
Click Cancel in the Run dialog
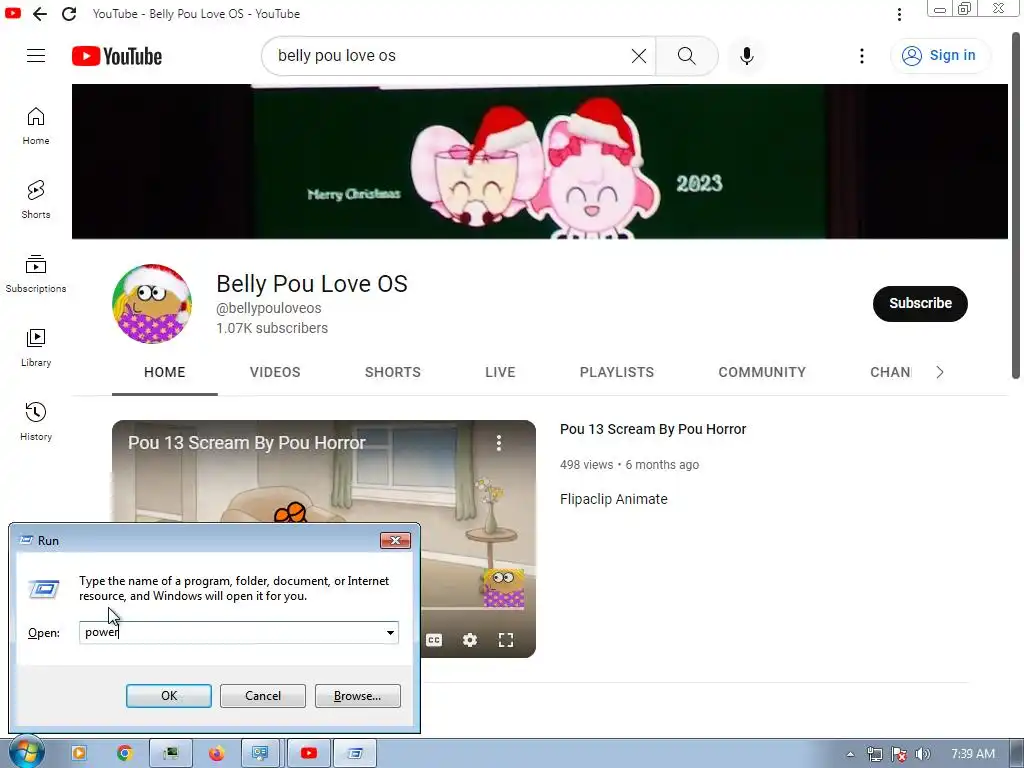pyautogui.click(x=263, y=696)
